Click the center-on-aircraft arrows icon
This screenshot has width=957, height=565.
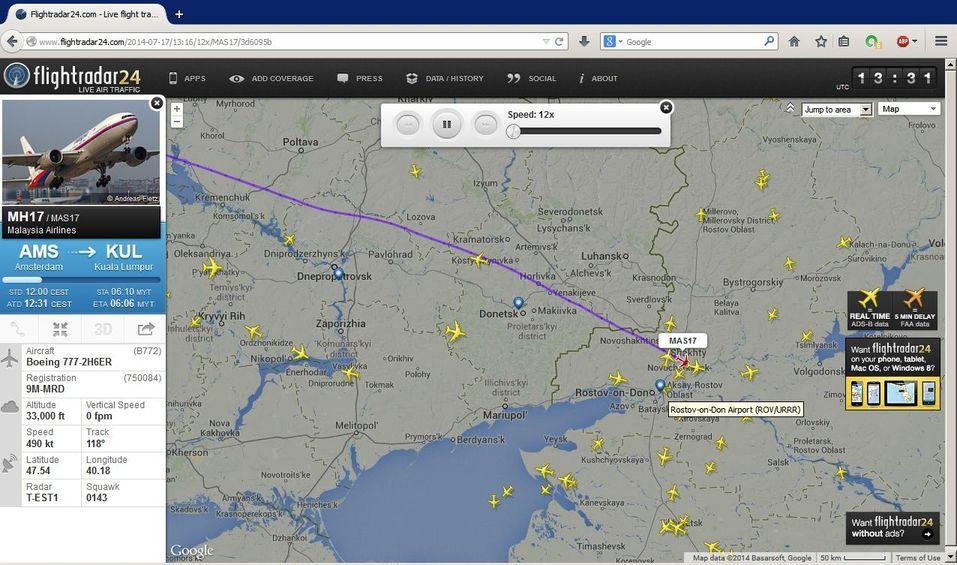pyautogui.click(x=60, y=329)
